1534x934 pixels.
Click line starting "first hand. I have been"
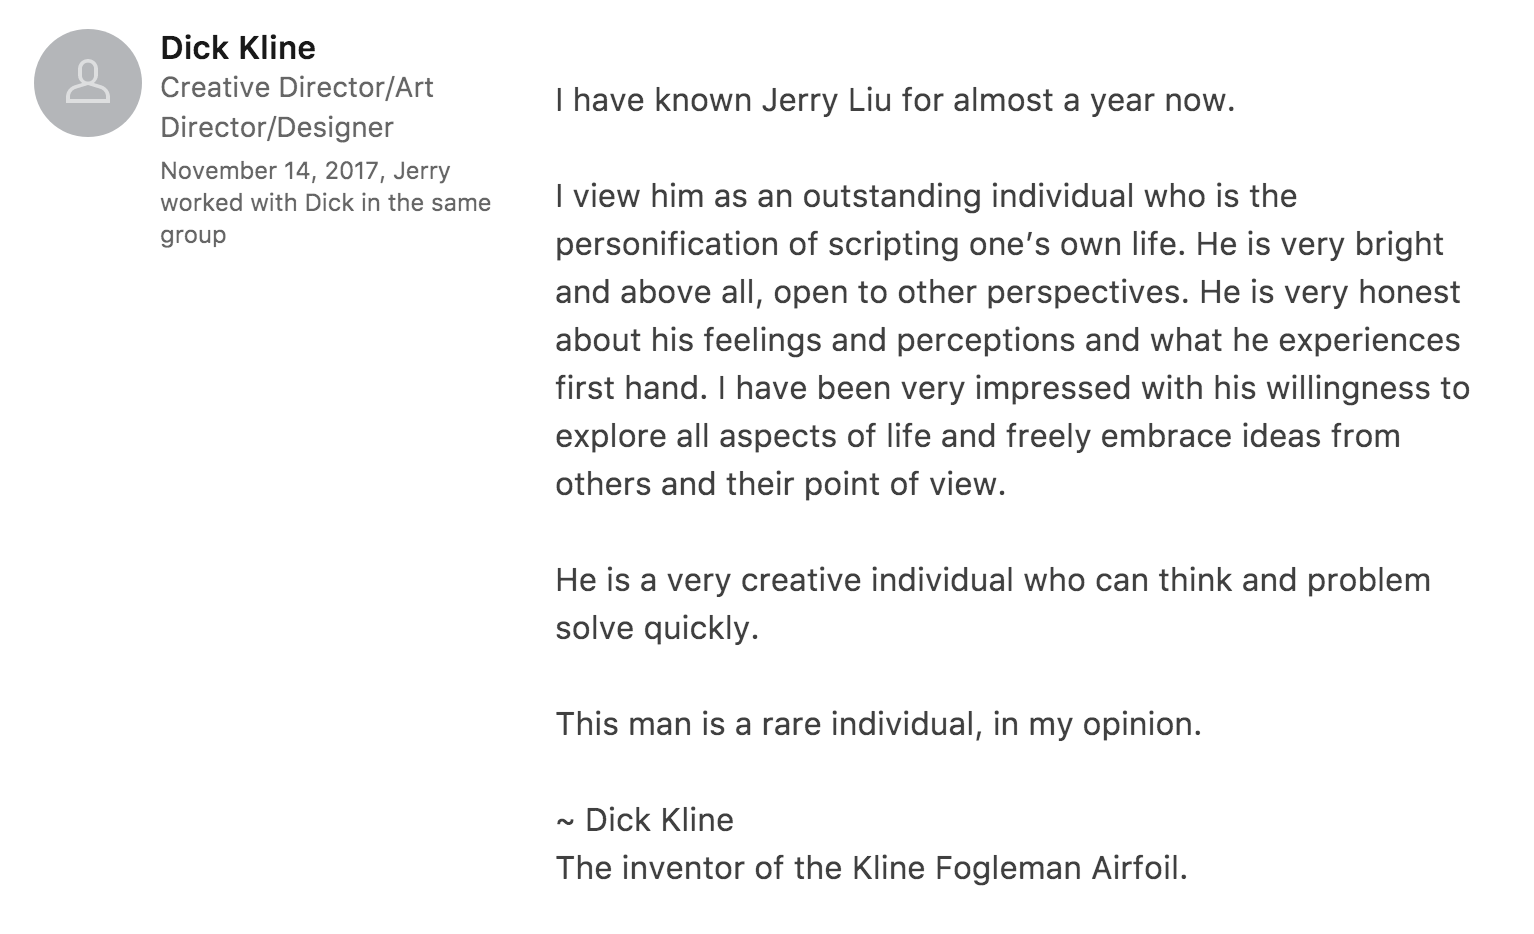tap(1013, 388)
